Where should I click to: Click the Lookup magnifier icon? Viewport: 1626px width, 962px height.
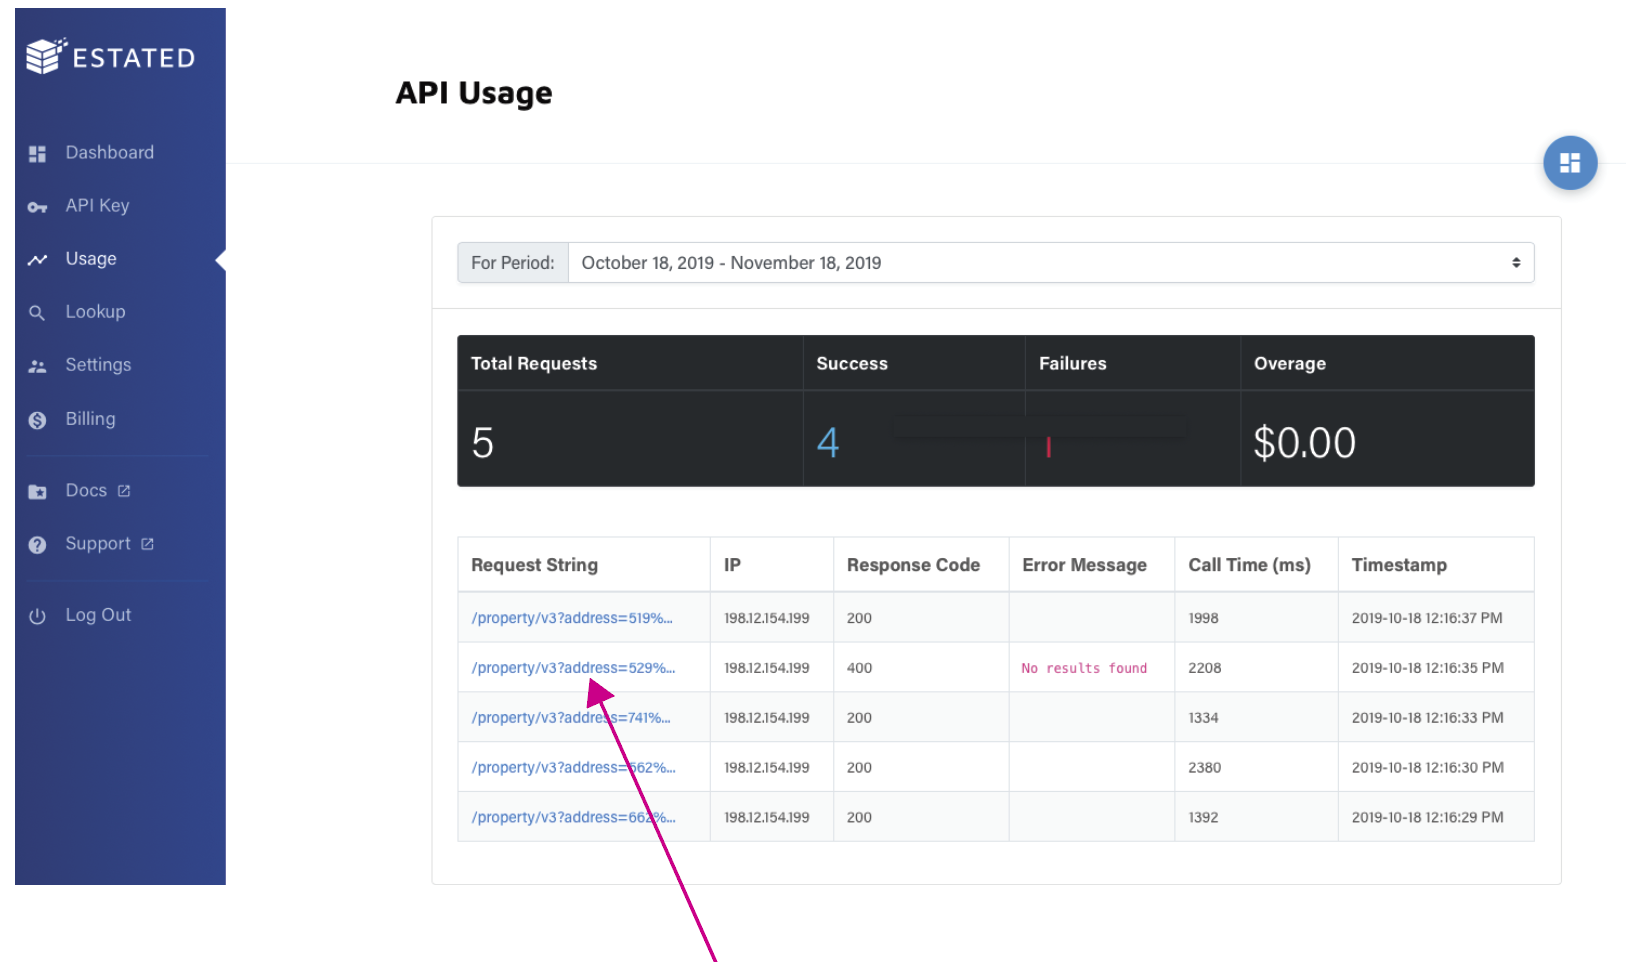38,313
